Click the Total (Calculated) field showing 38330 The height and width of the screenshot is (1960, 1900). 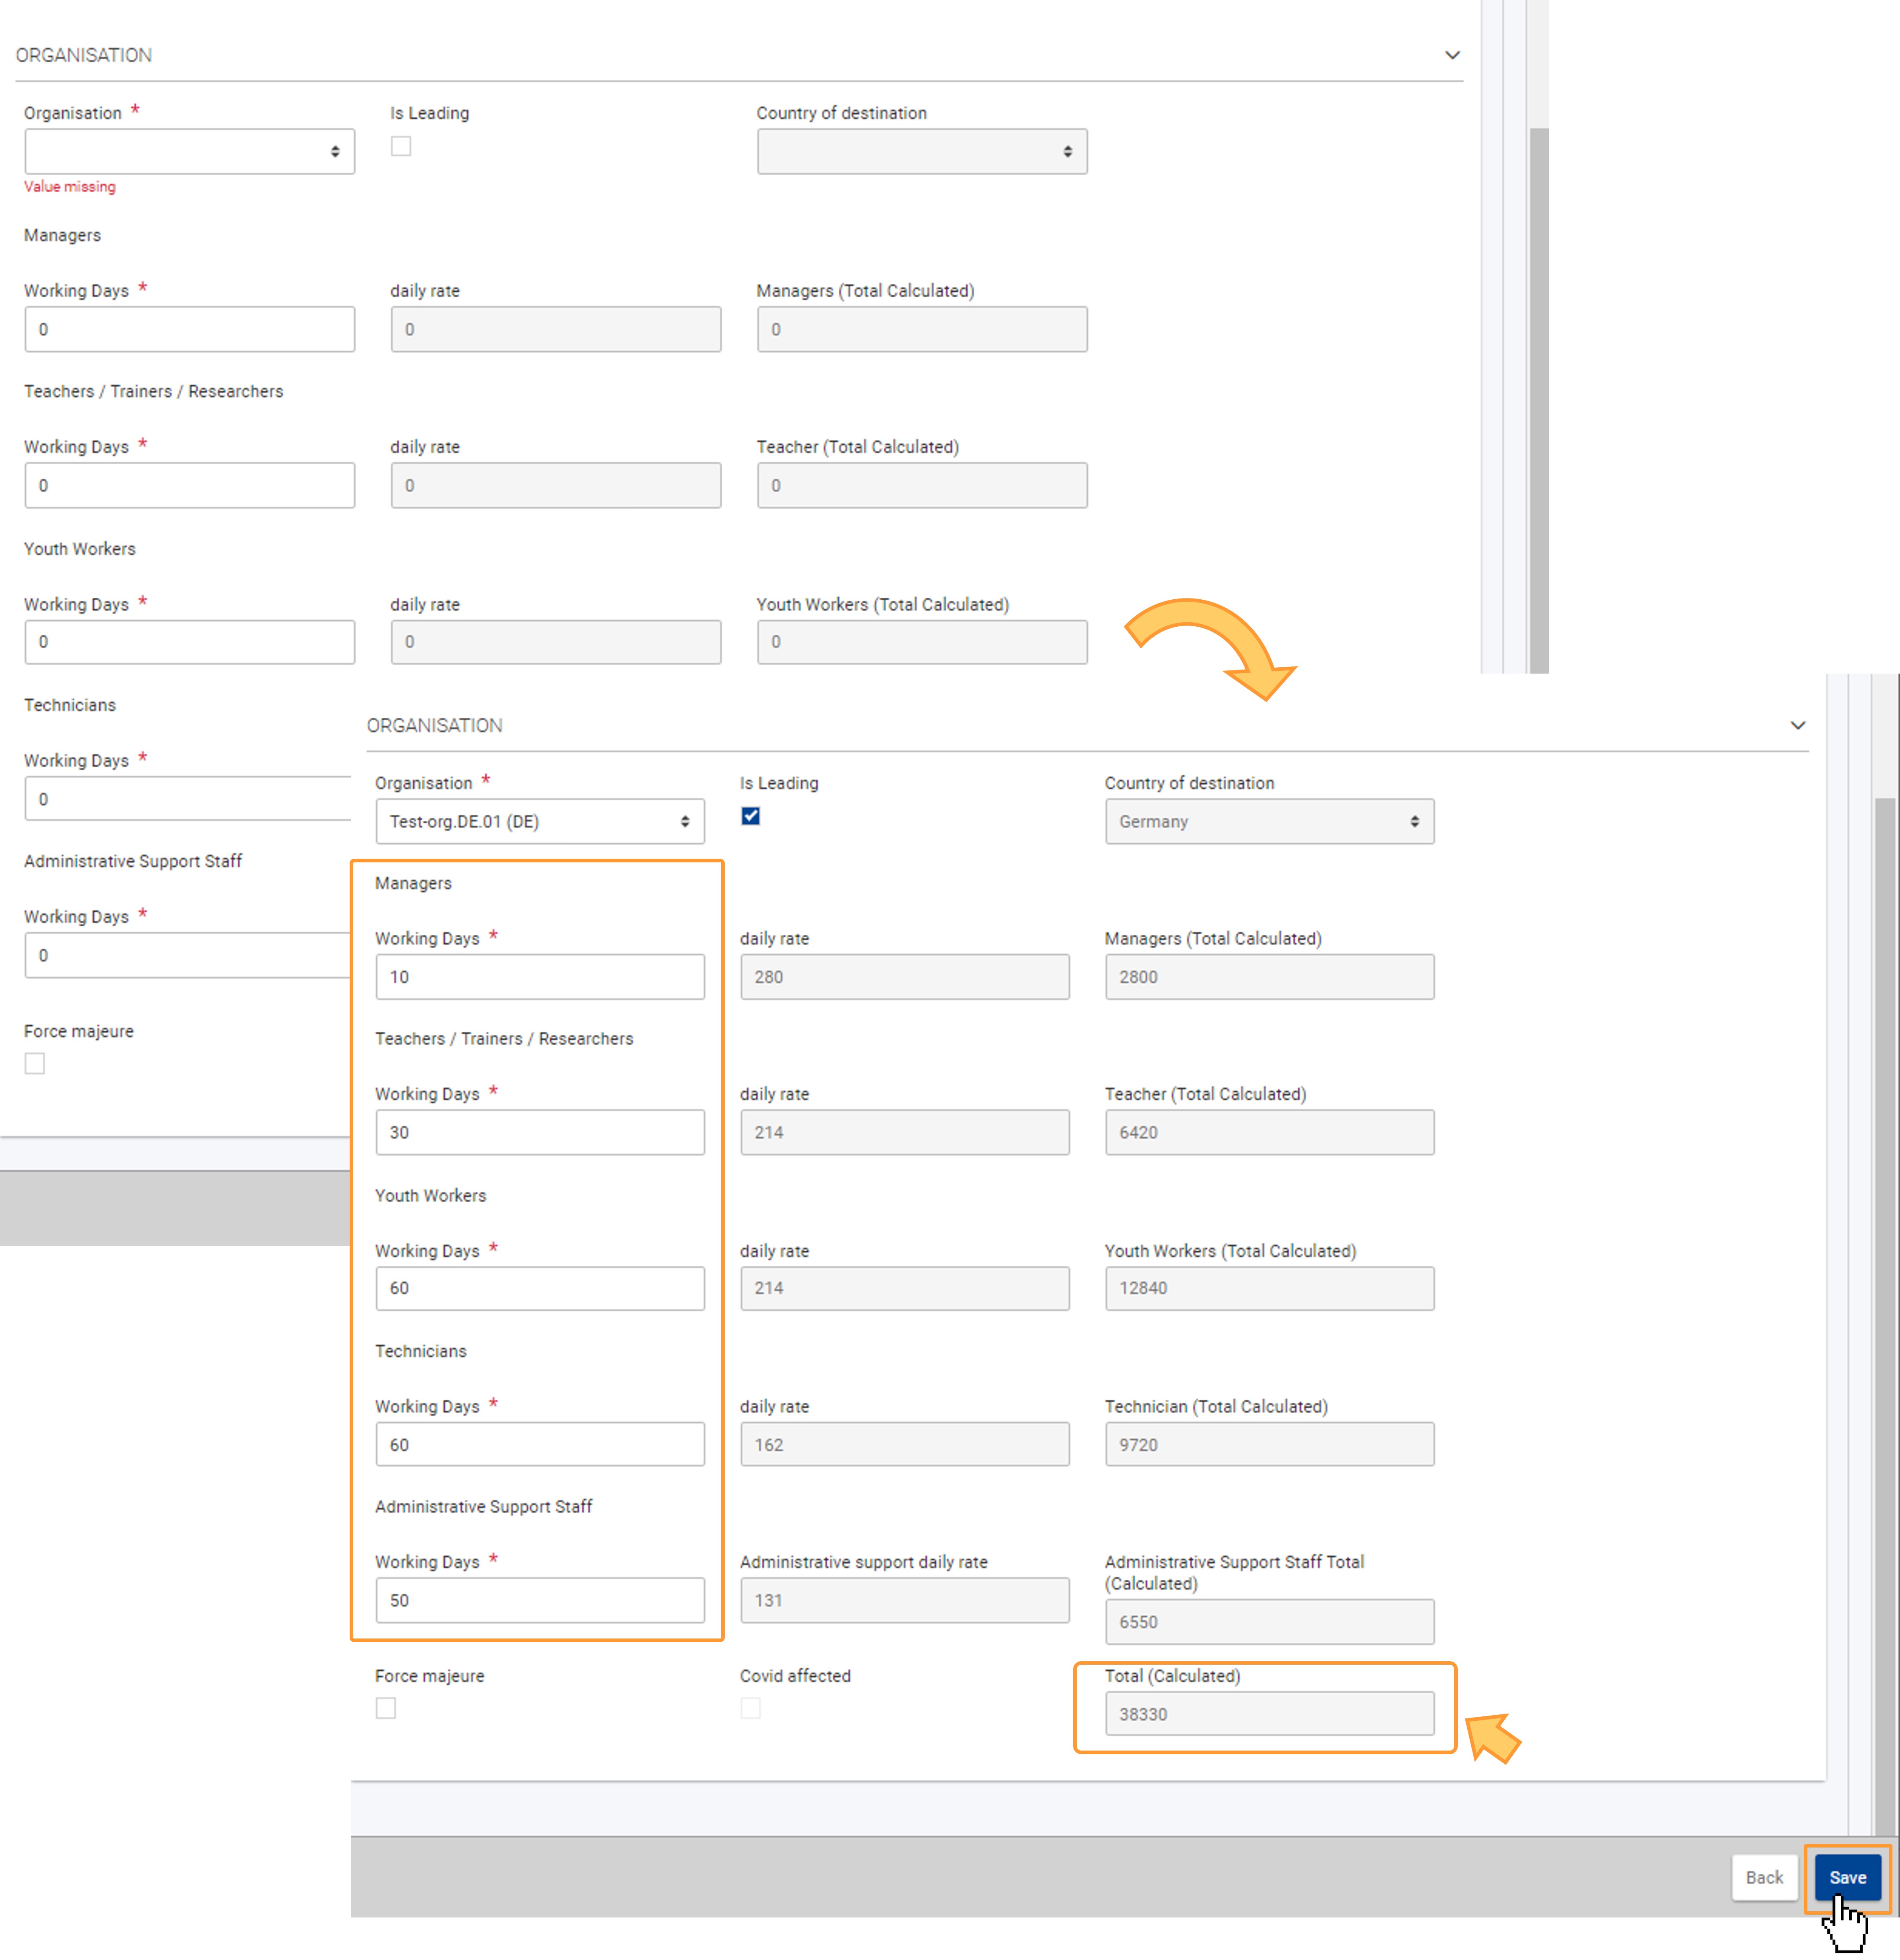1269,1714
